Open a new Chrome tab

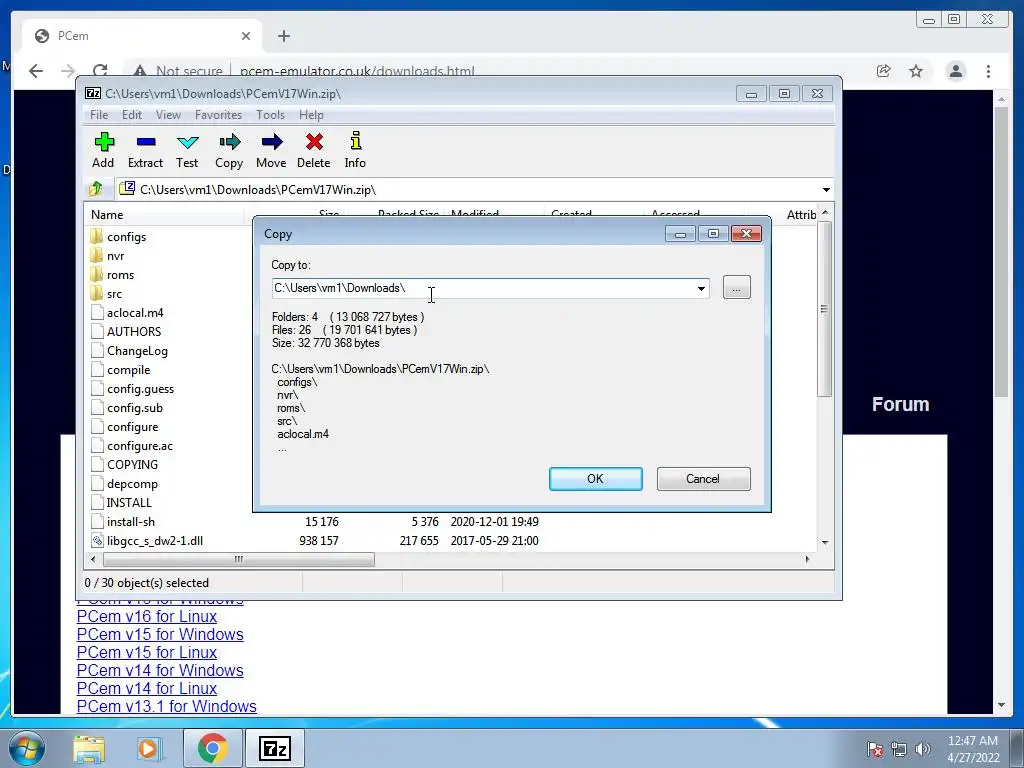point(283,36)
